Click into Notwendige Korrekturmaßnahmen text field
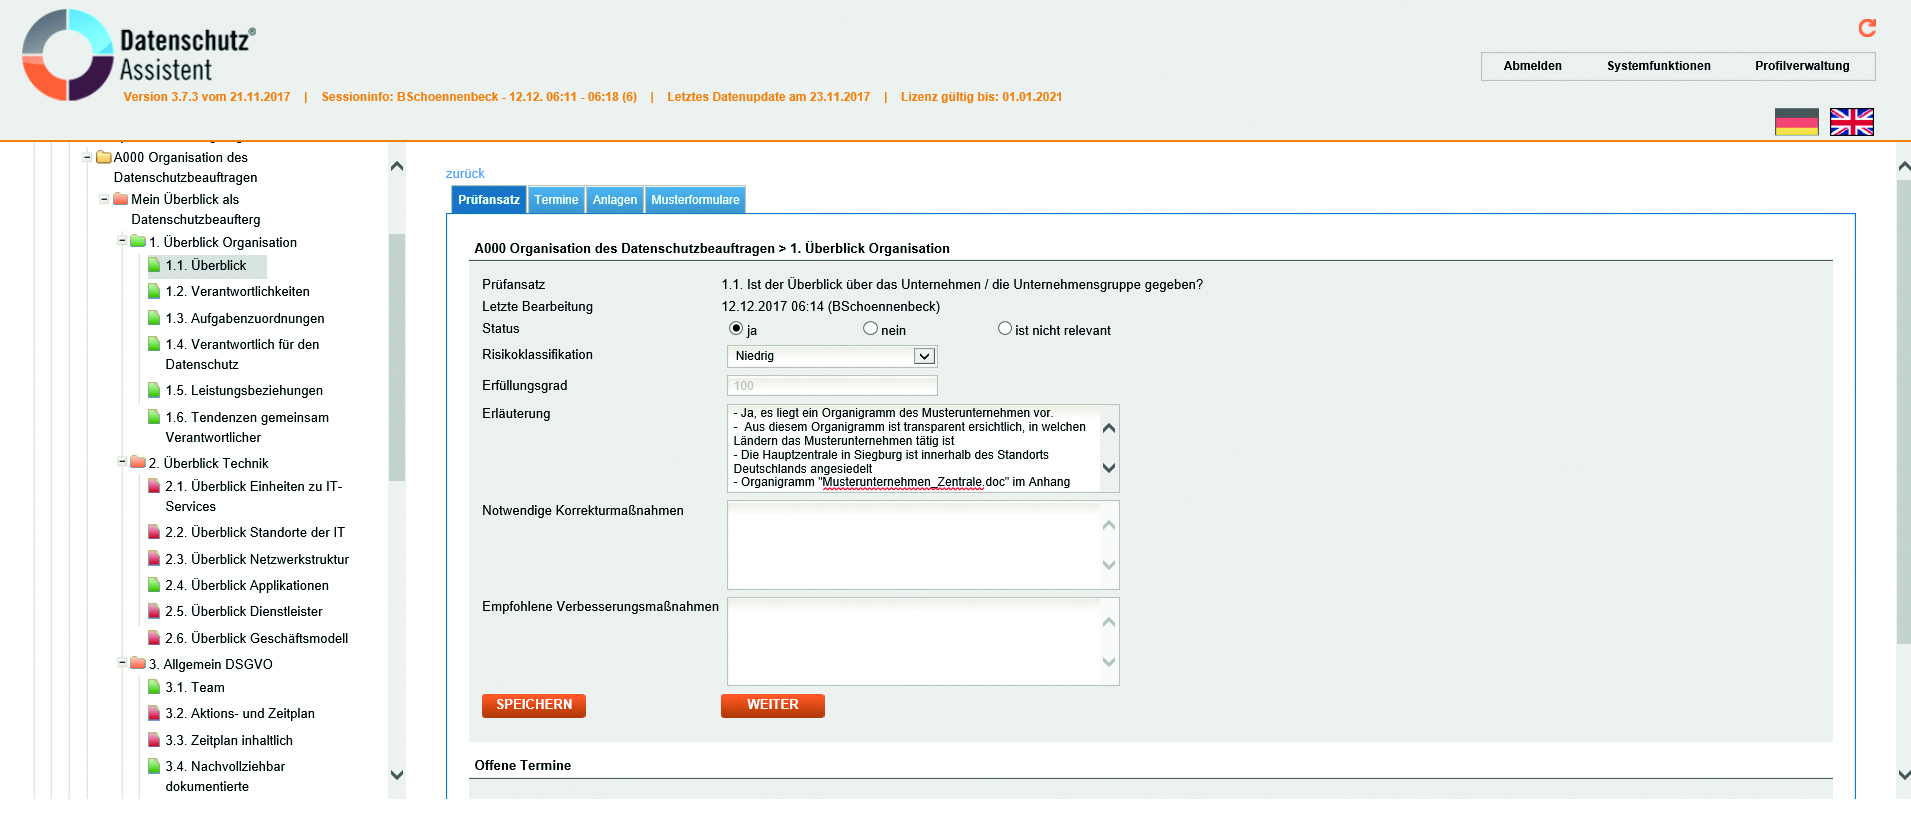Image resolution: width=1911 pixels, height=817 pixels. click(912, 545)
